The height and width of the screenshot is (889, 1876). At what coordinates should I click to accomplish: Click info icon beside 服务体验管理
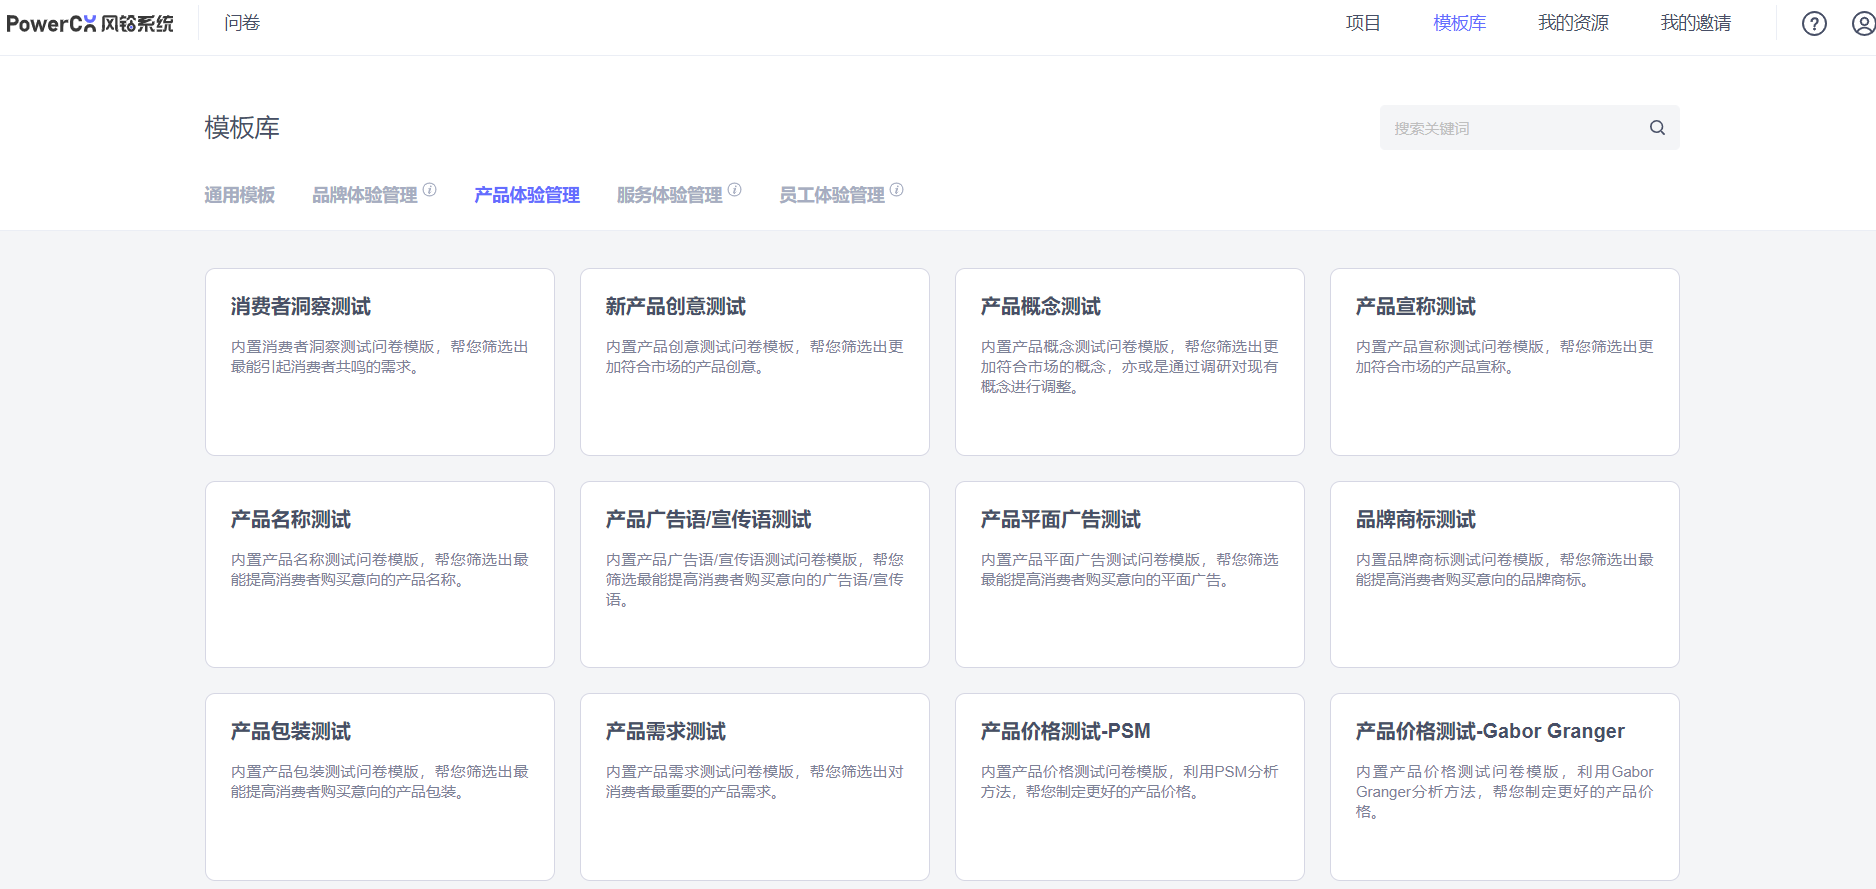pos(735,190)
